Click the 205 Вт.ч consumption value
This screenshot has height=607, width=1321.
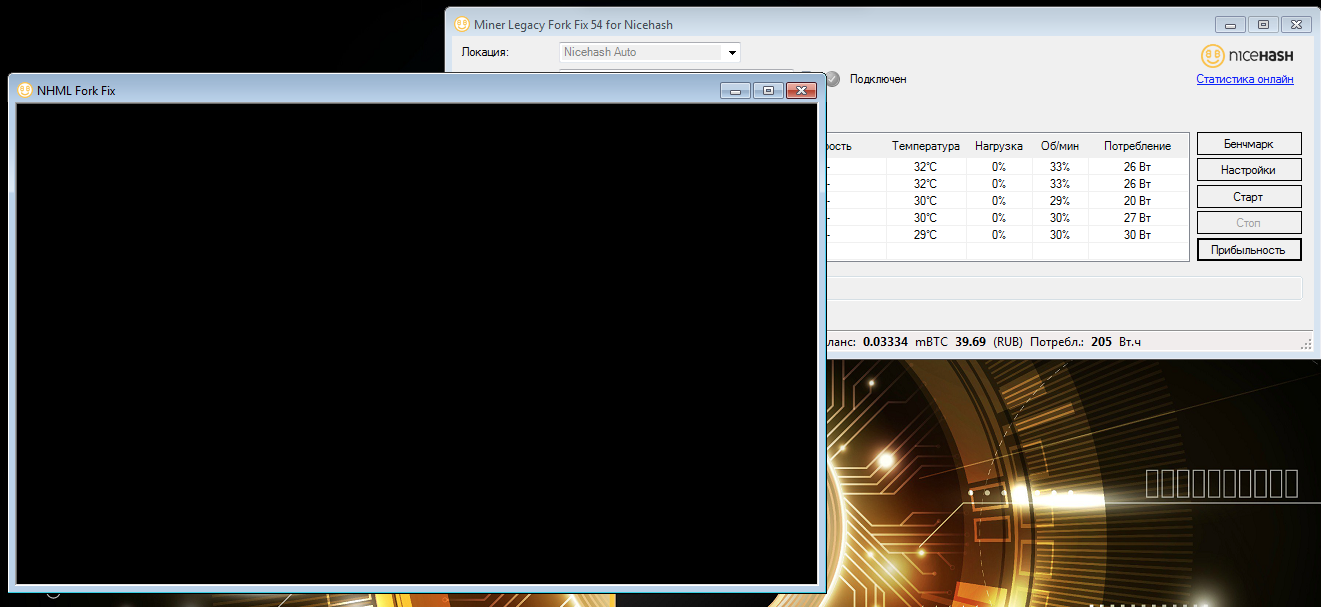click(x=1101, y=342)
